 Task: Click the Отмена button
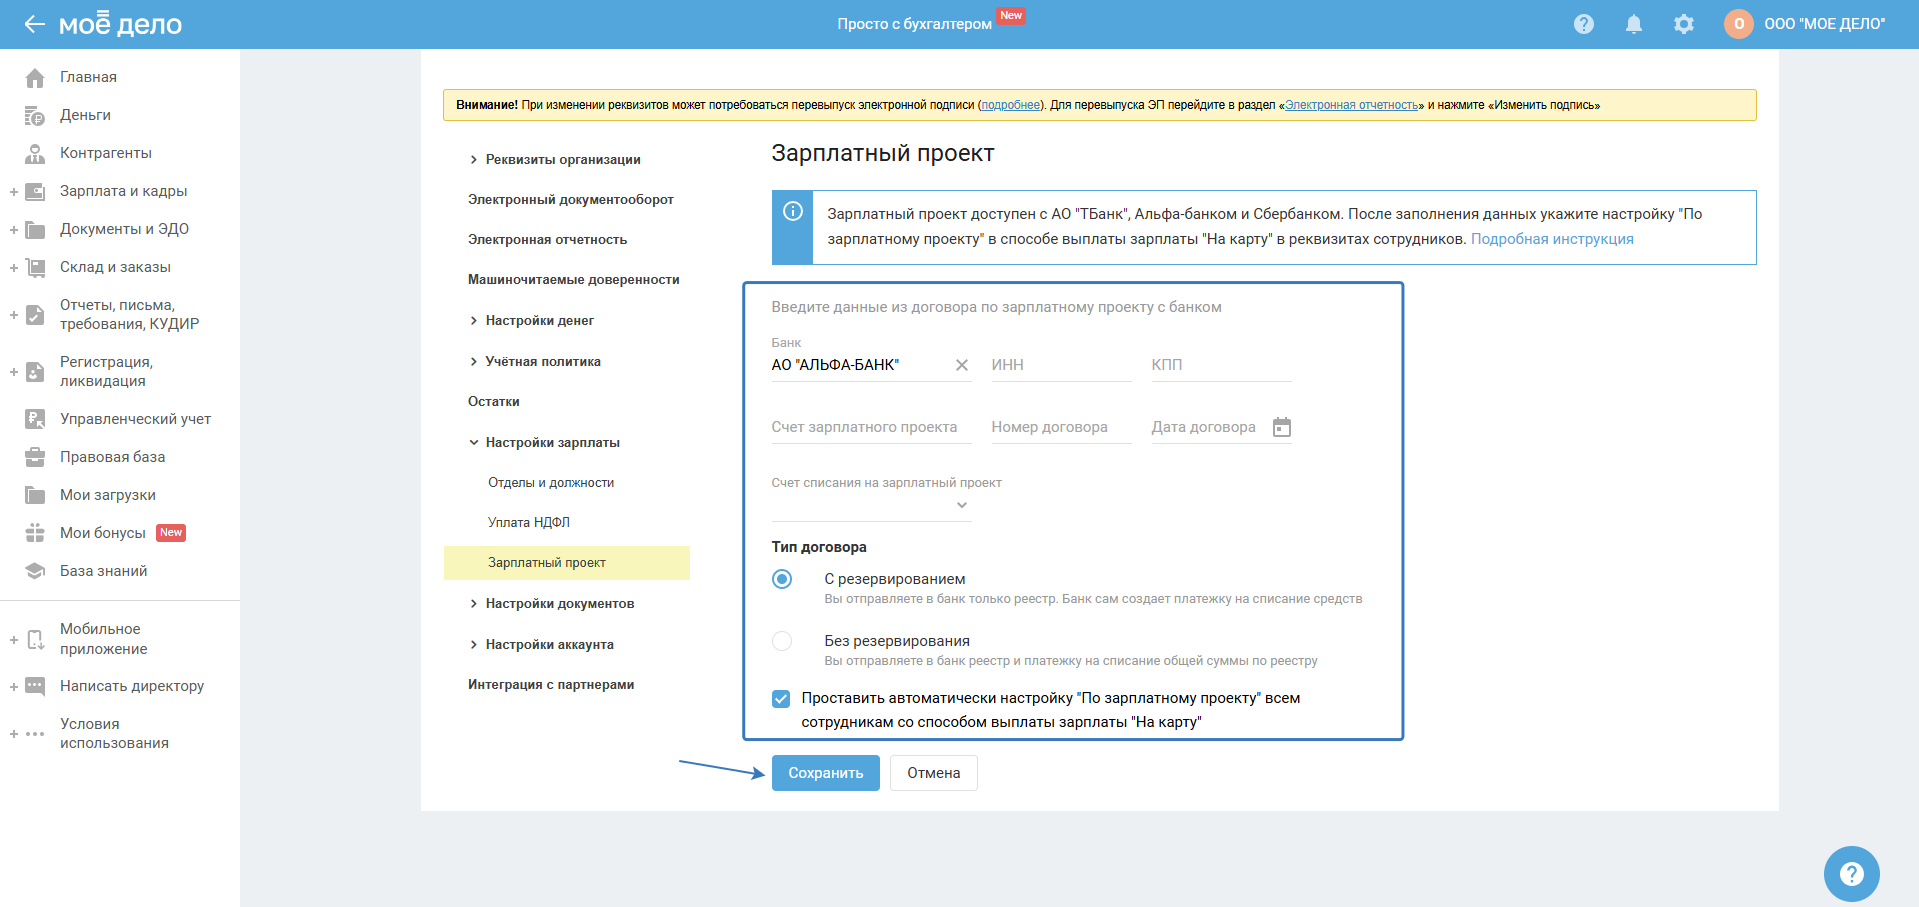coord(934,773)
